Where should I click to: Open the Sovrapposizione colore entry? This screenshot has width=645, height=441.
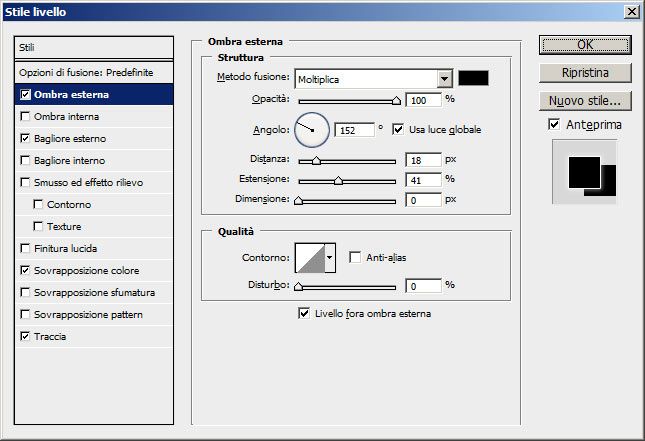point(94,270)
